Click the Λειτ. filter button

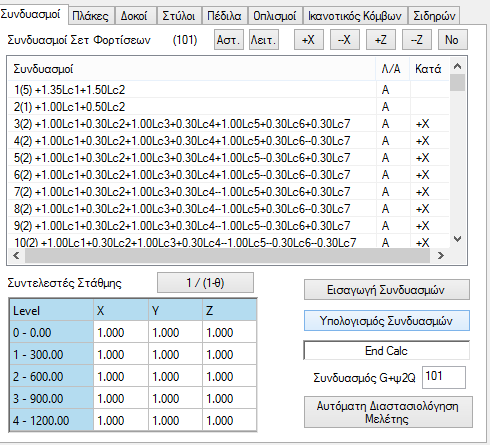(x=264, y=40)
